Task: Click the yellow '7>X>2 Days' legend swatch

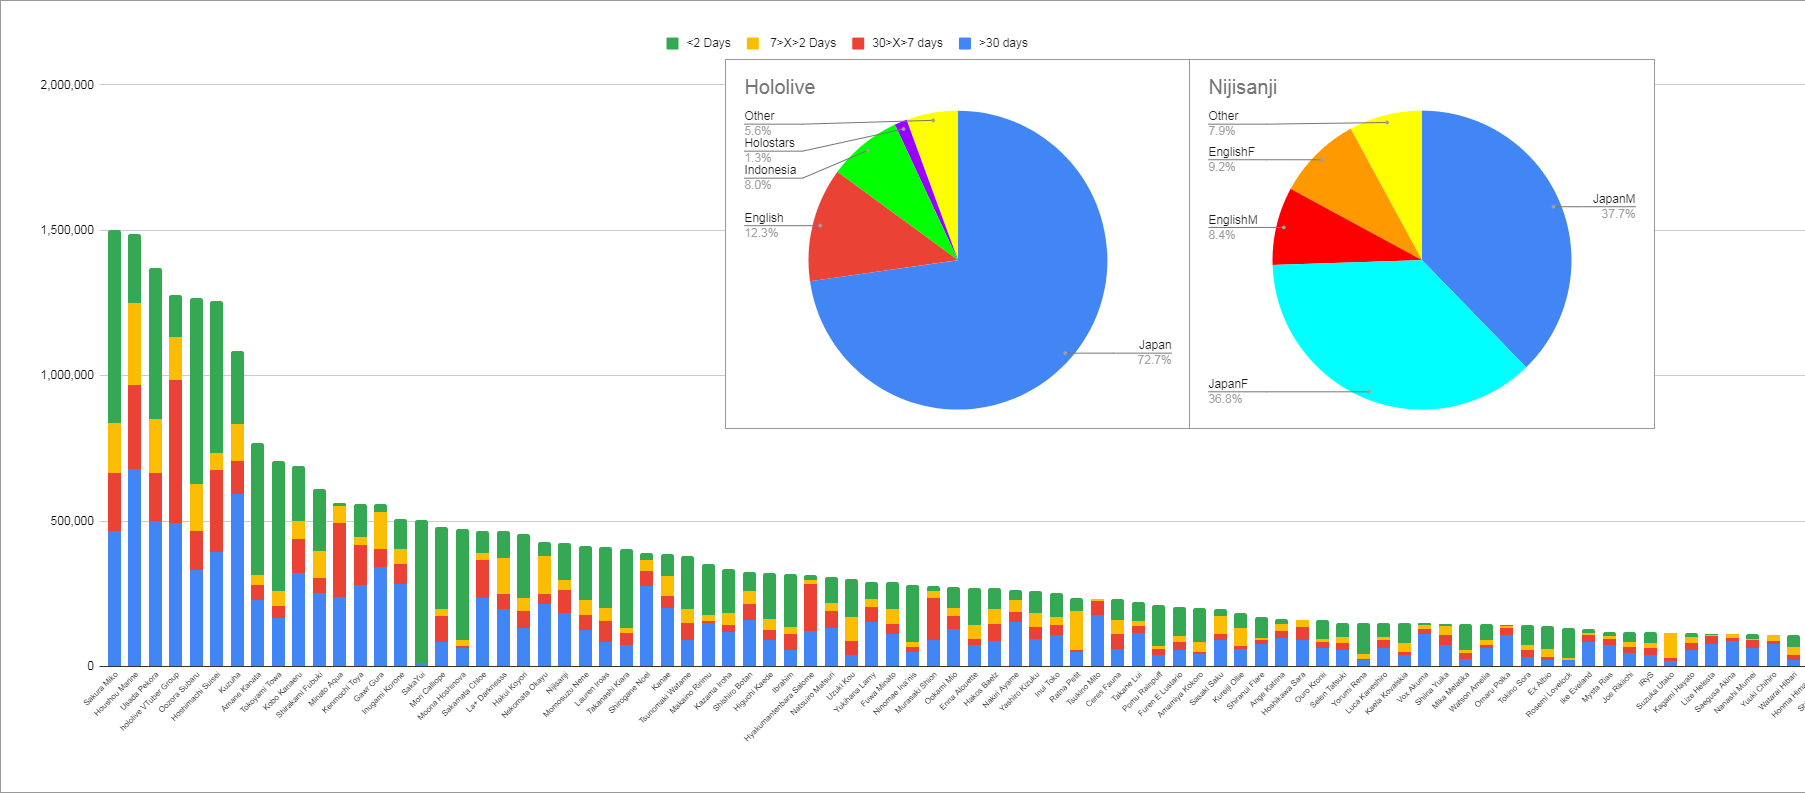Action: tap(753, 43)
